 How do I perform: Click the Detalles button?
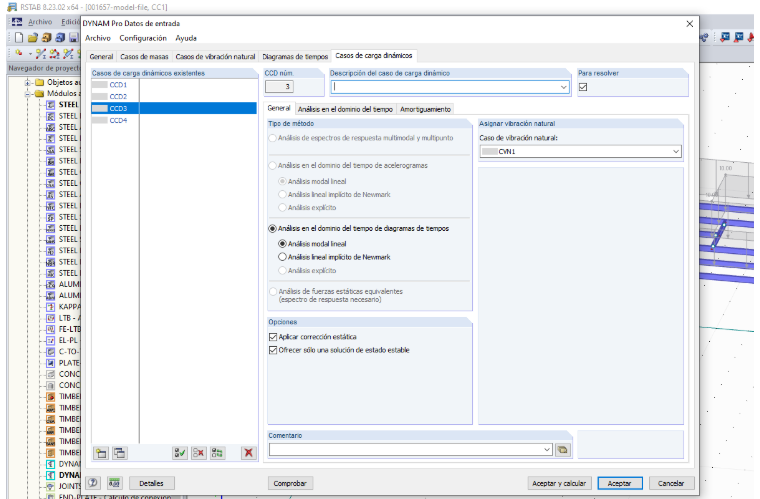pos(151,483)
